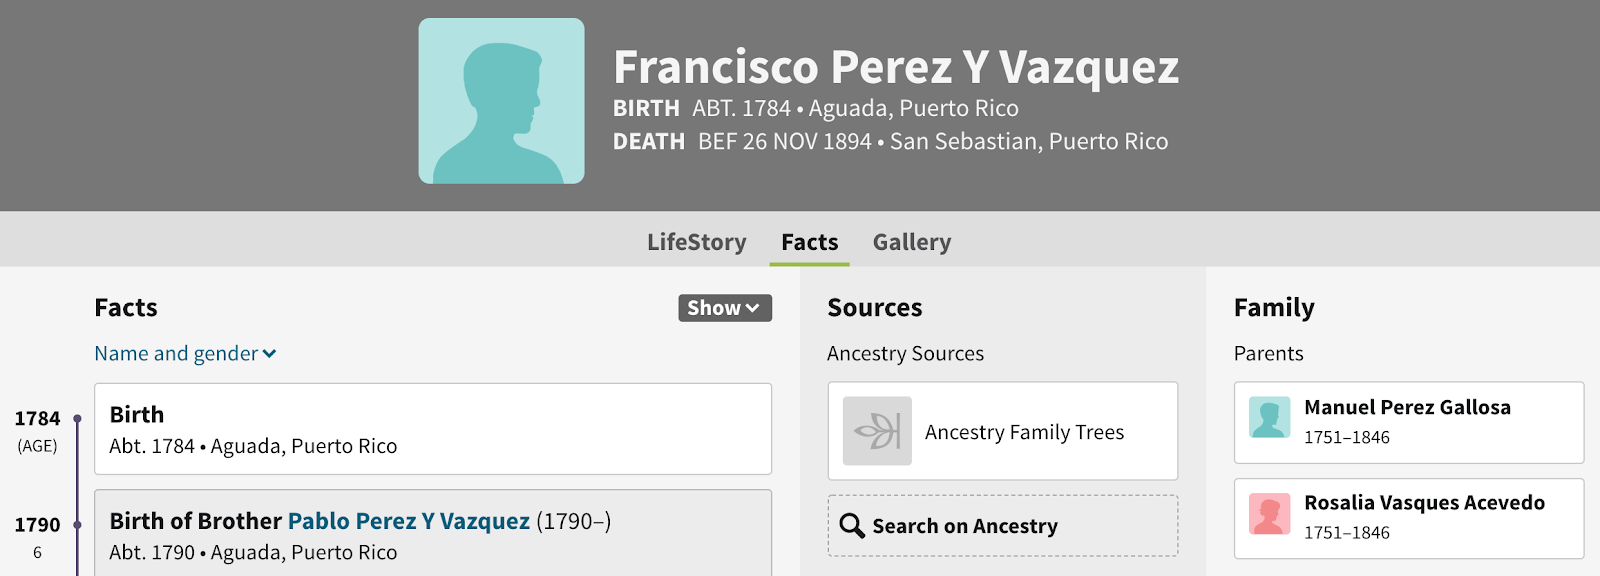Select the Birth fact card
Image resolution: width=1600 pixels, height=576 pixels.
click(432, 429)
